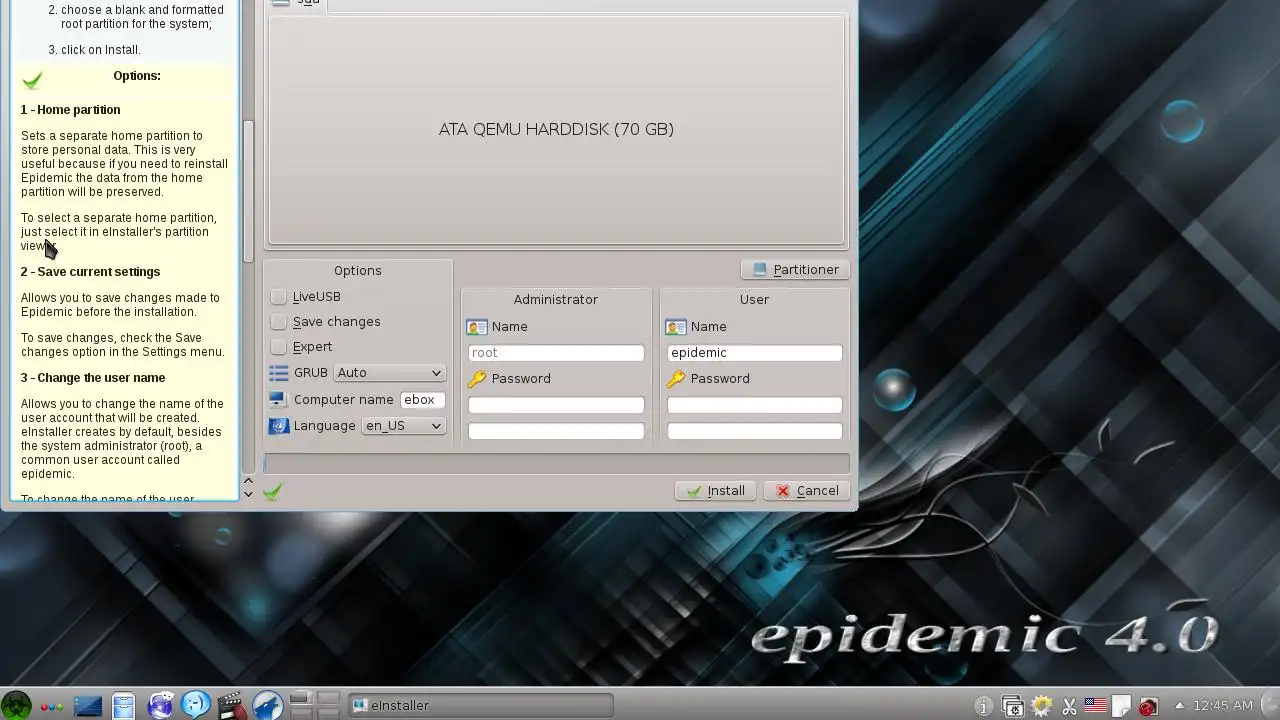The image size is (1280, 720).
Task: Click the red circle tray icon
Action: [x=1148, y=706]
